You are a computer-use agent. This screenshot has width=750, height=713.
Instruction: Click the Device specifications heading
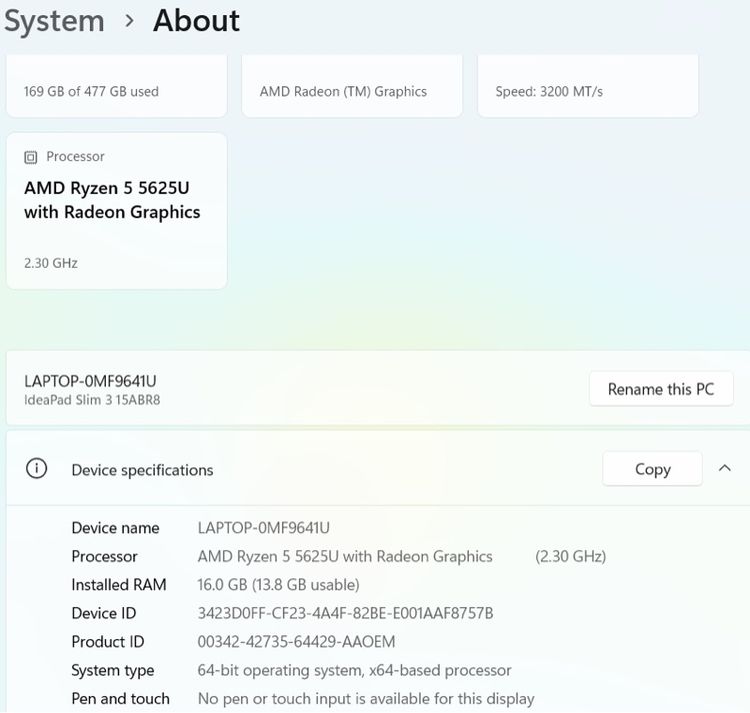tap(142, 470)
